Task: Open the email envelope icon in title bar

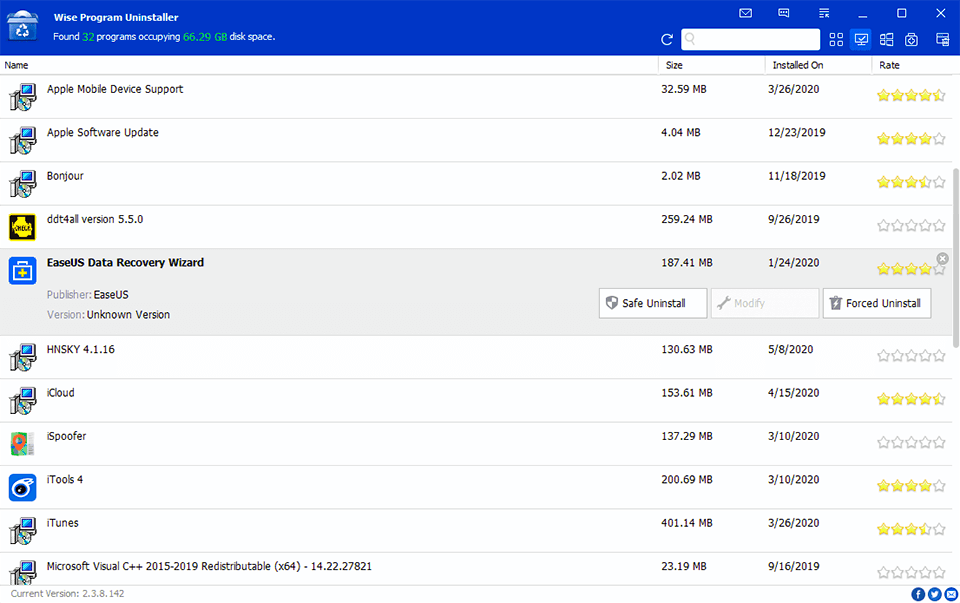Action: (x=745, y=13)
